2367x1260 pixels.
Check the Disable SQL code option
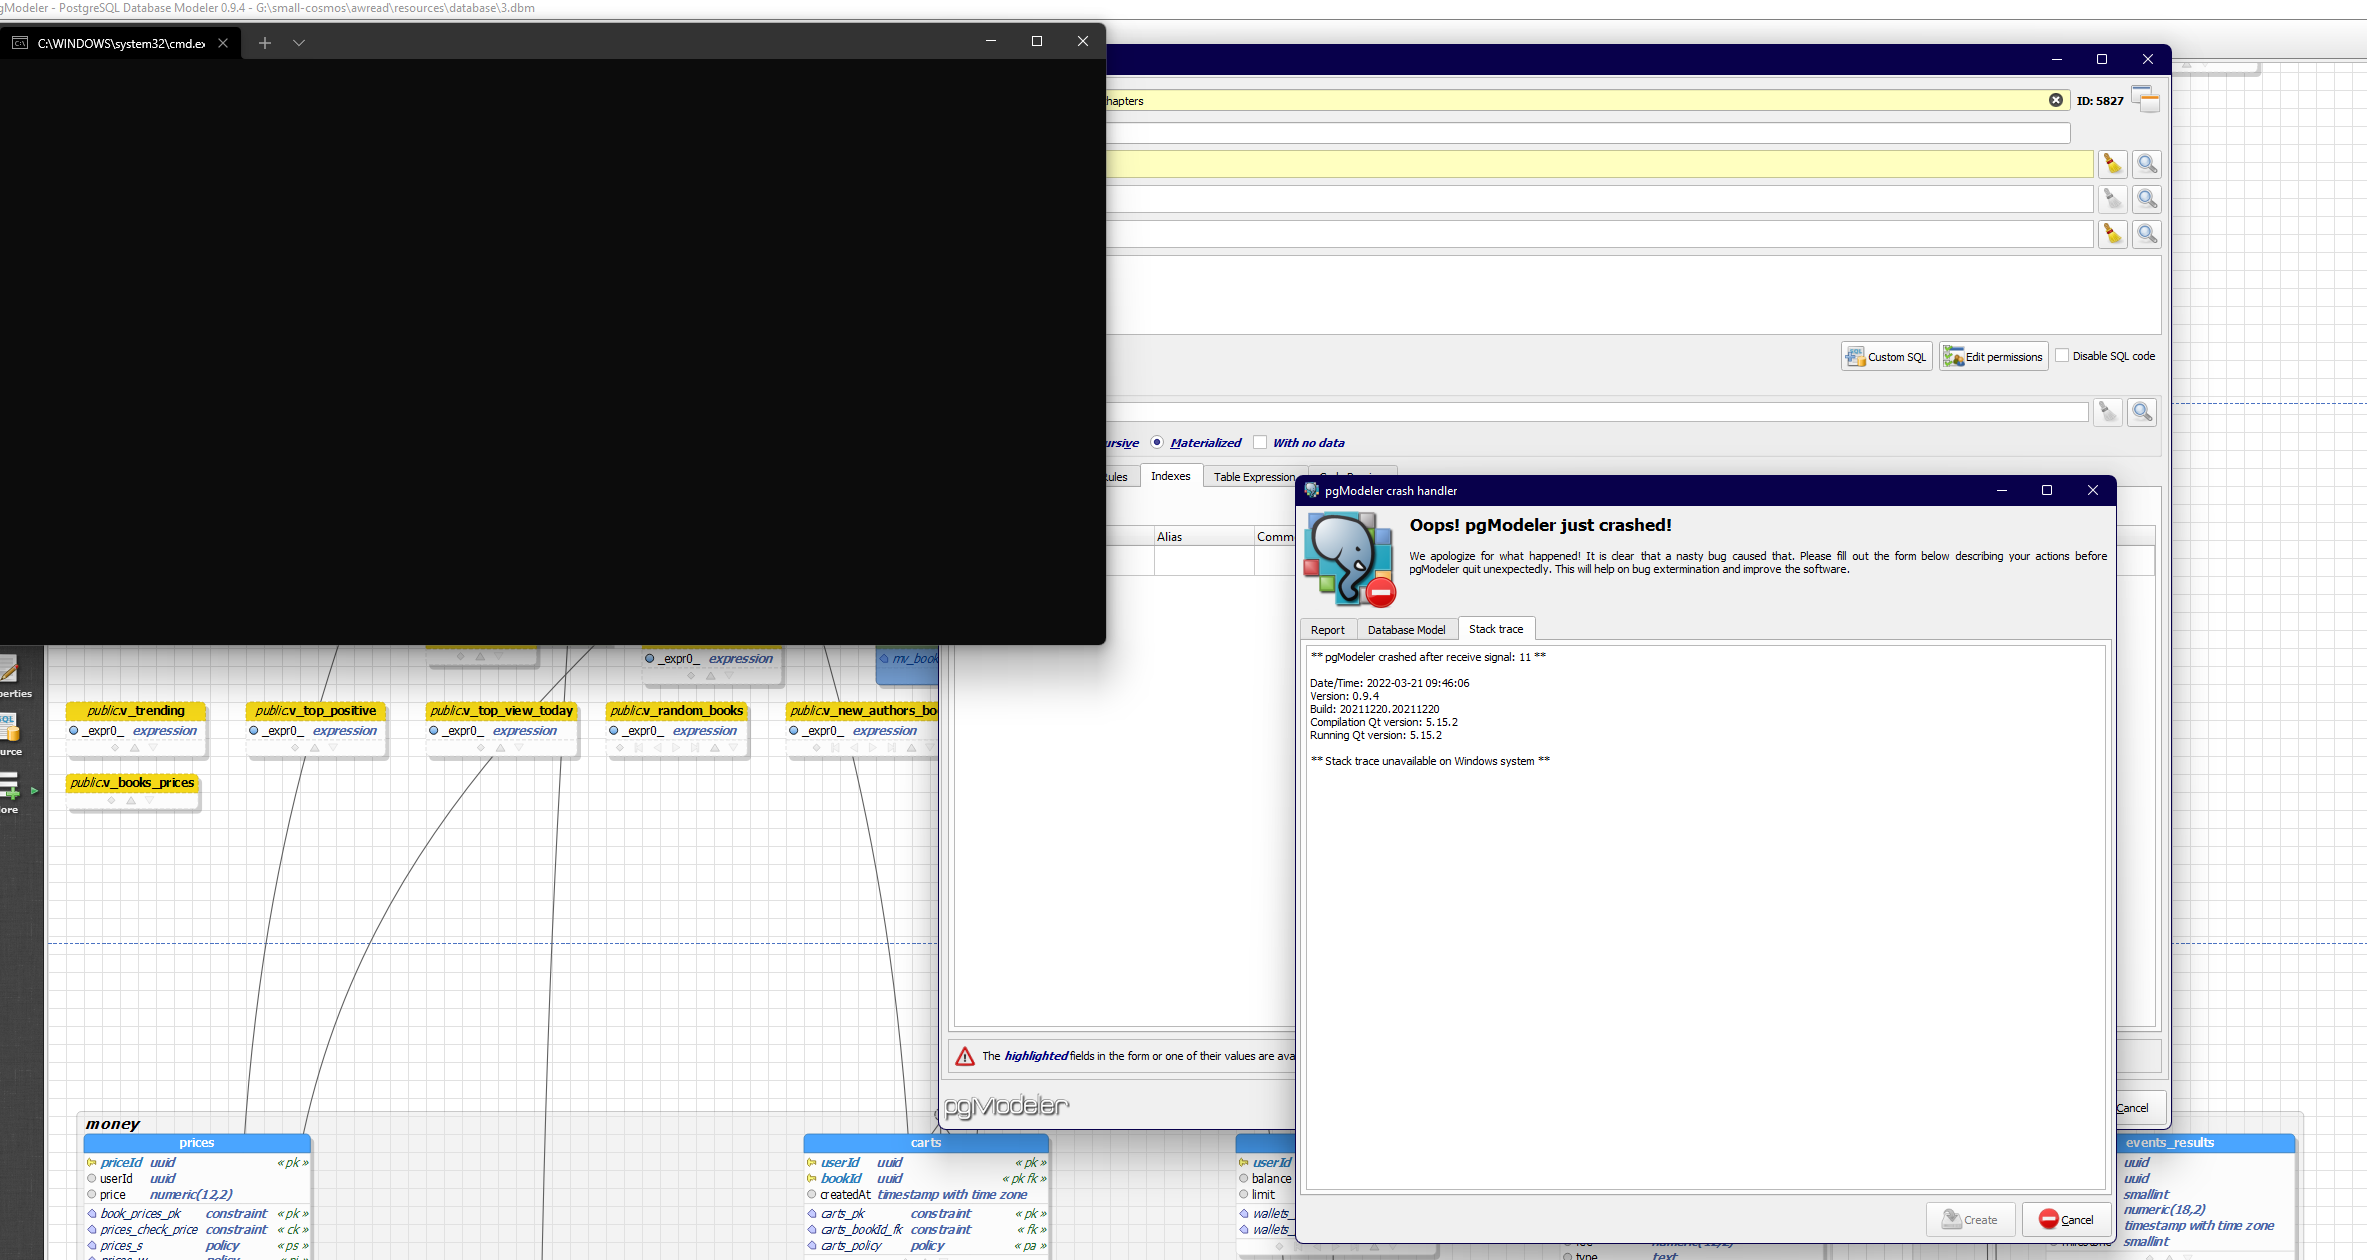[2063, 355]
